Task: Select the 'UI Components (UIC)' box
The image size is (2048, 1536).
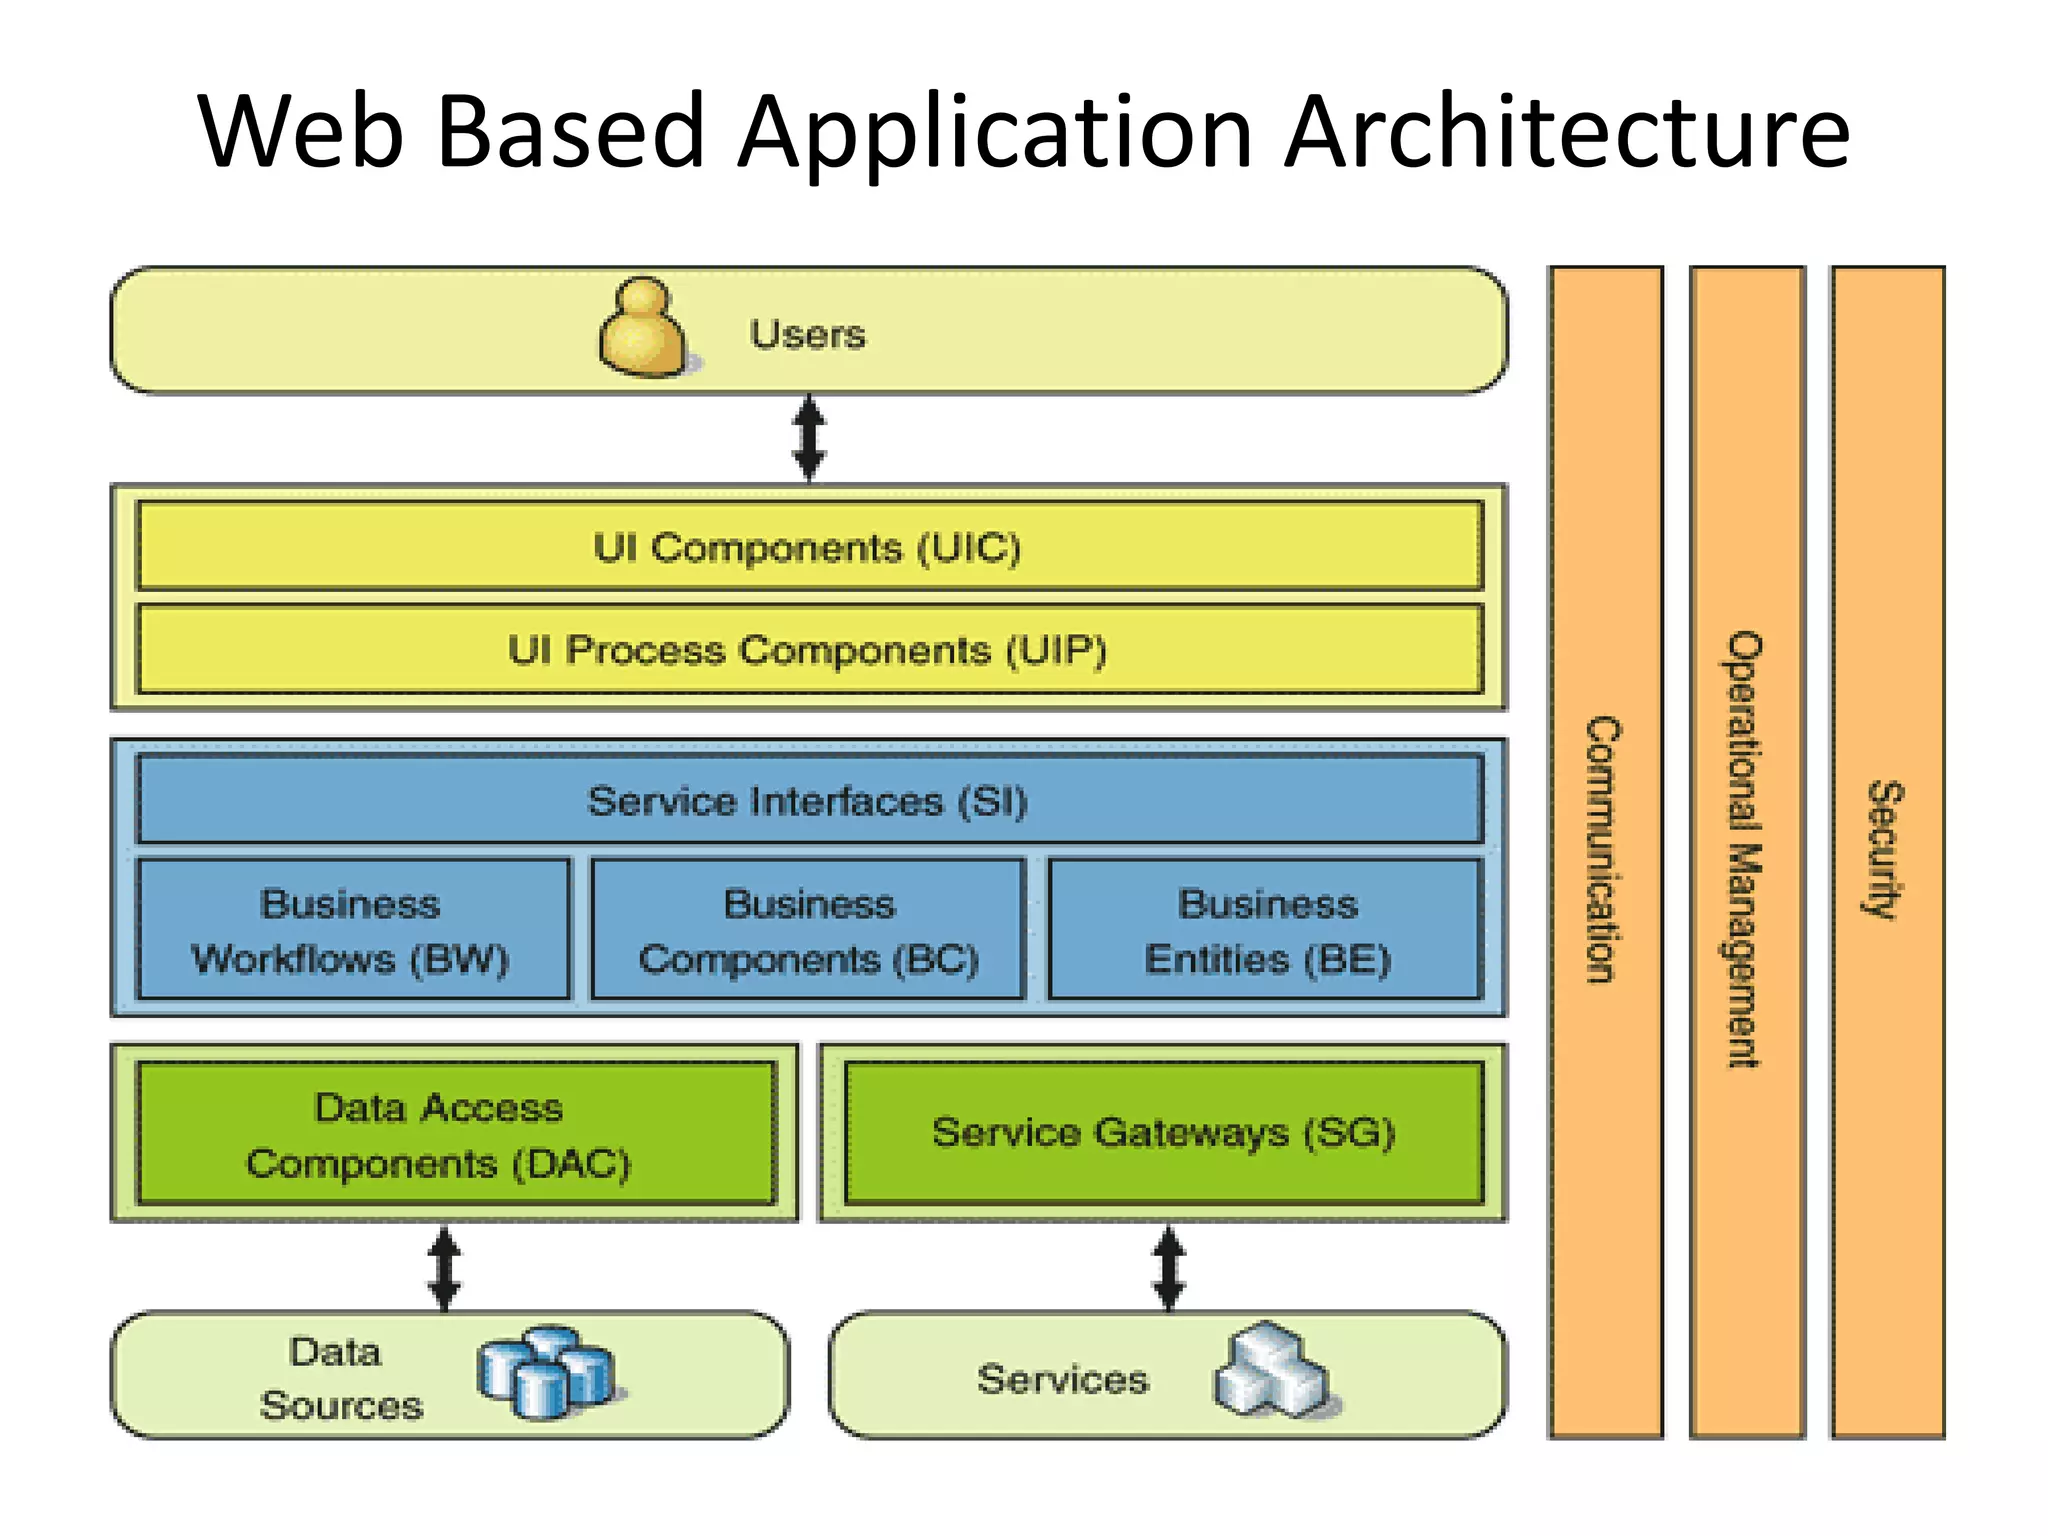Action: click(x=810, y=546)
